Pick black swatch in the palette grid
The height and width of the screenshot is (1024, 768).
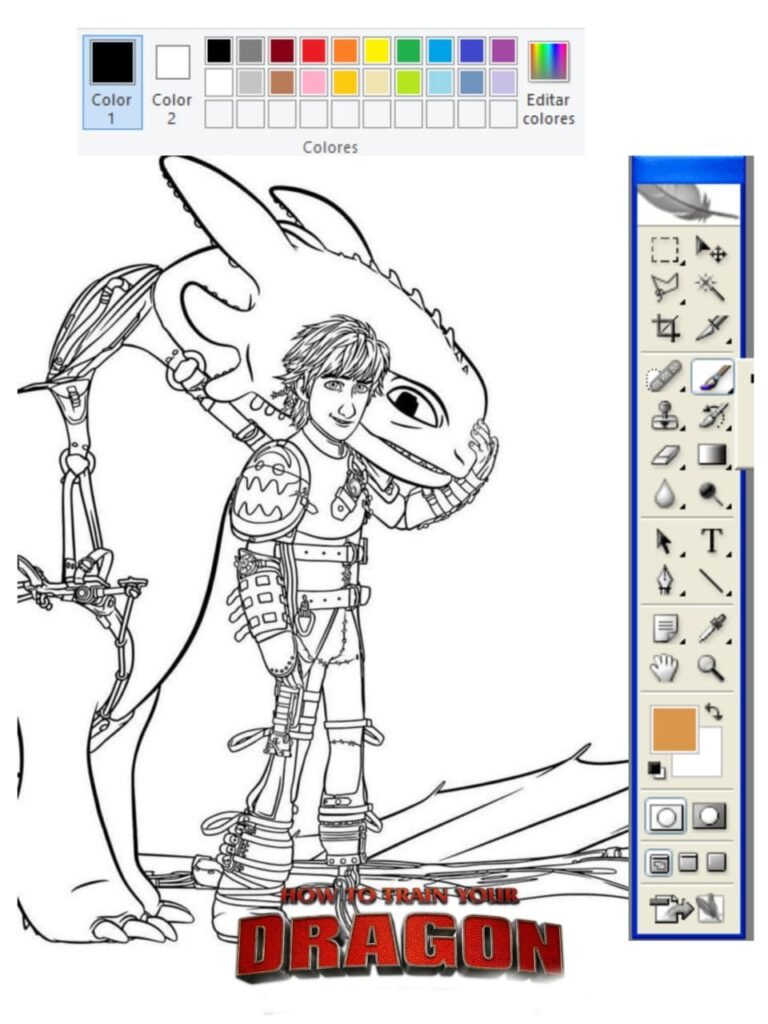click(219, 51)
